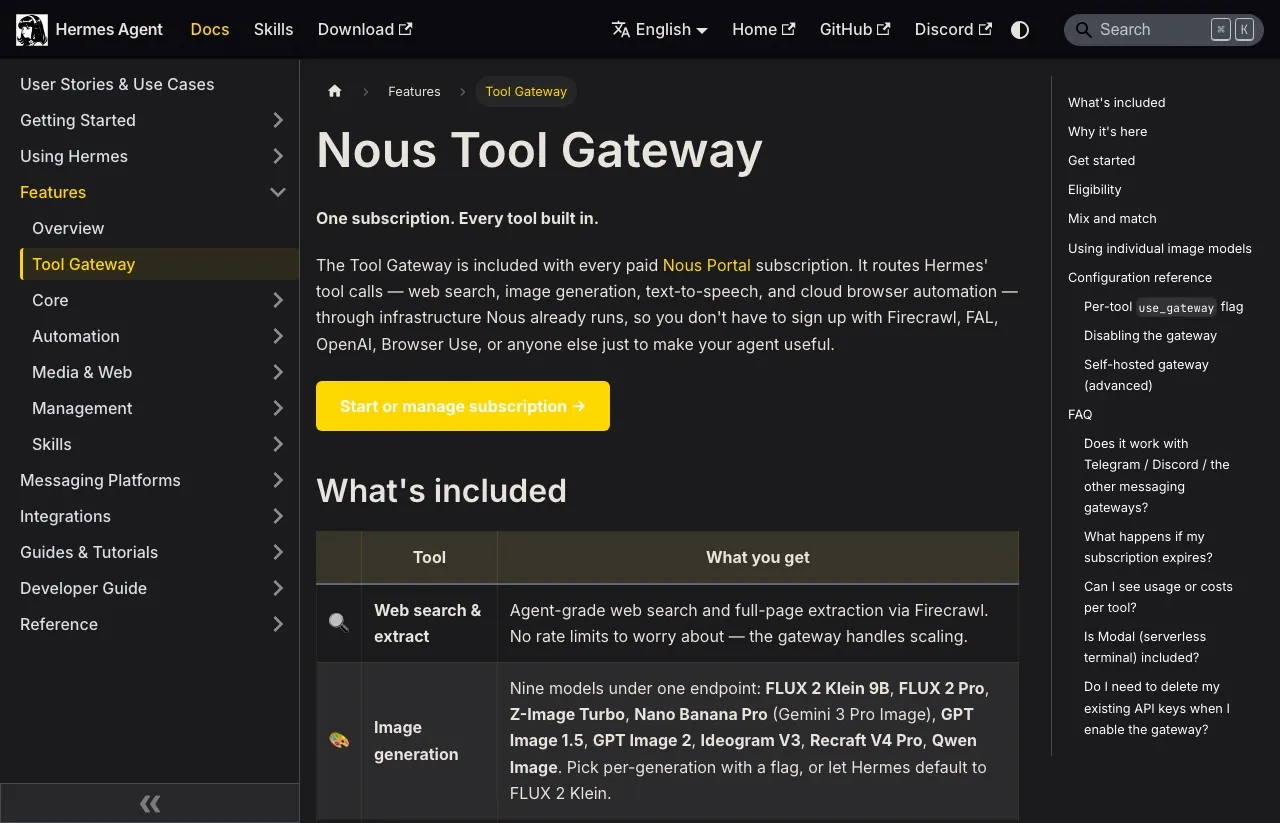
Task: Open the Docs navbar tab
Action: tap(210, 30)
